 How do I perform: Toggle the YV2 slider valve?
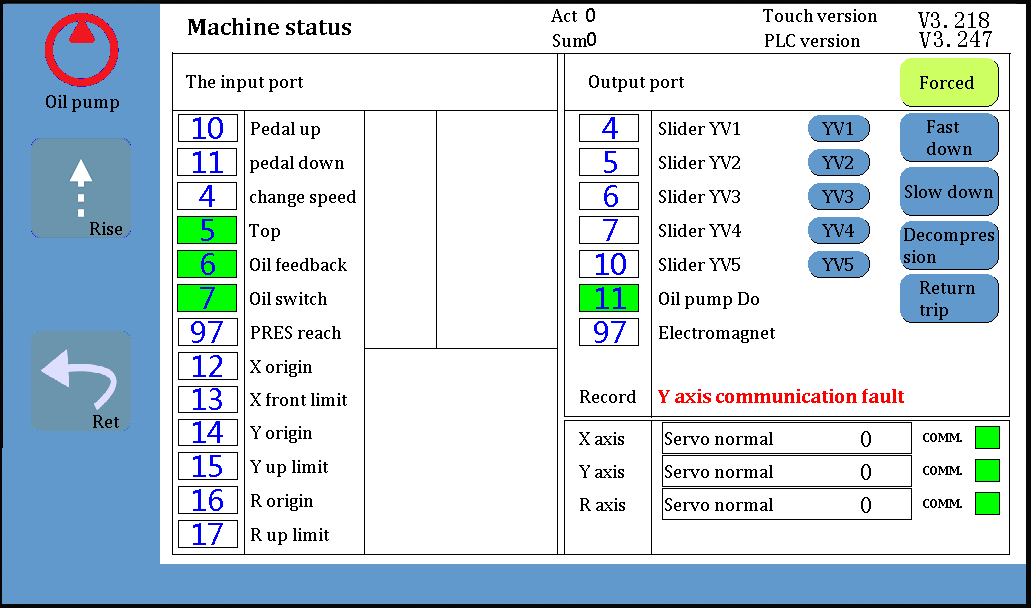tap(838, 163)
